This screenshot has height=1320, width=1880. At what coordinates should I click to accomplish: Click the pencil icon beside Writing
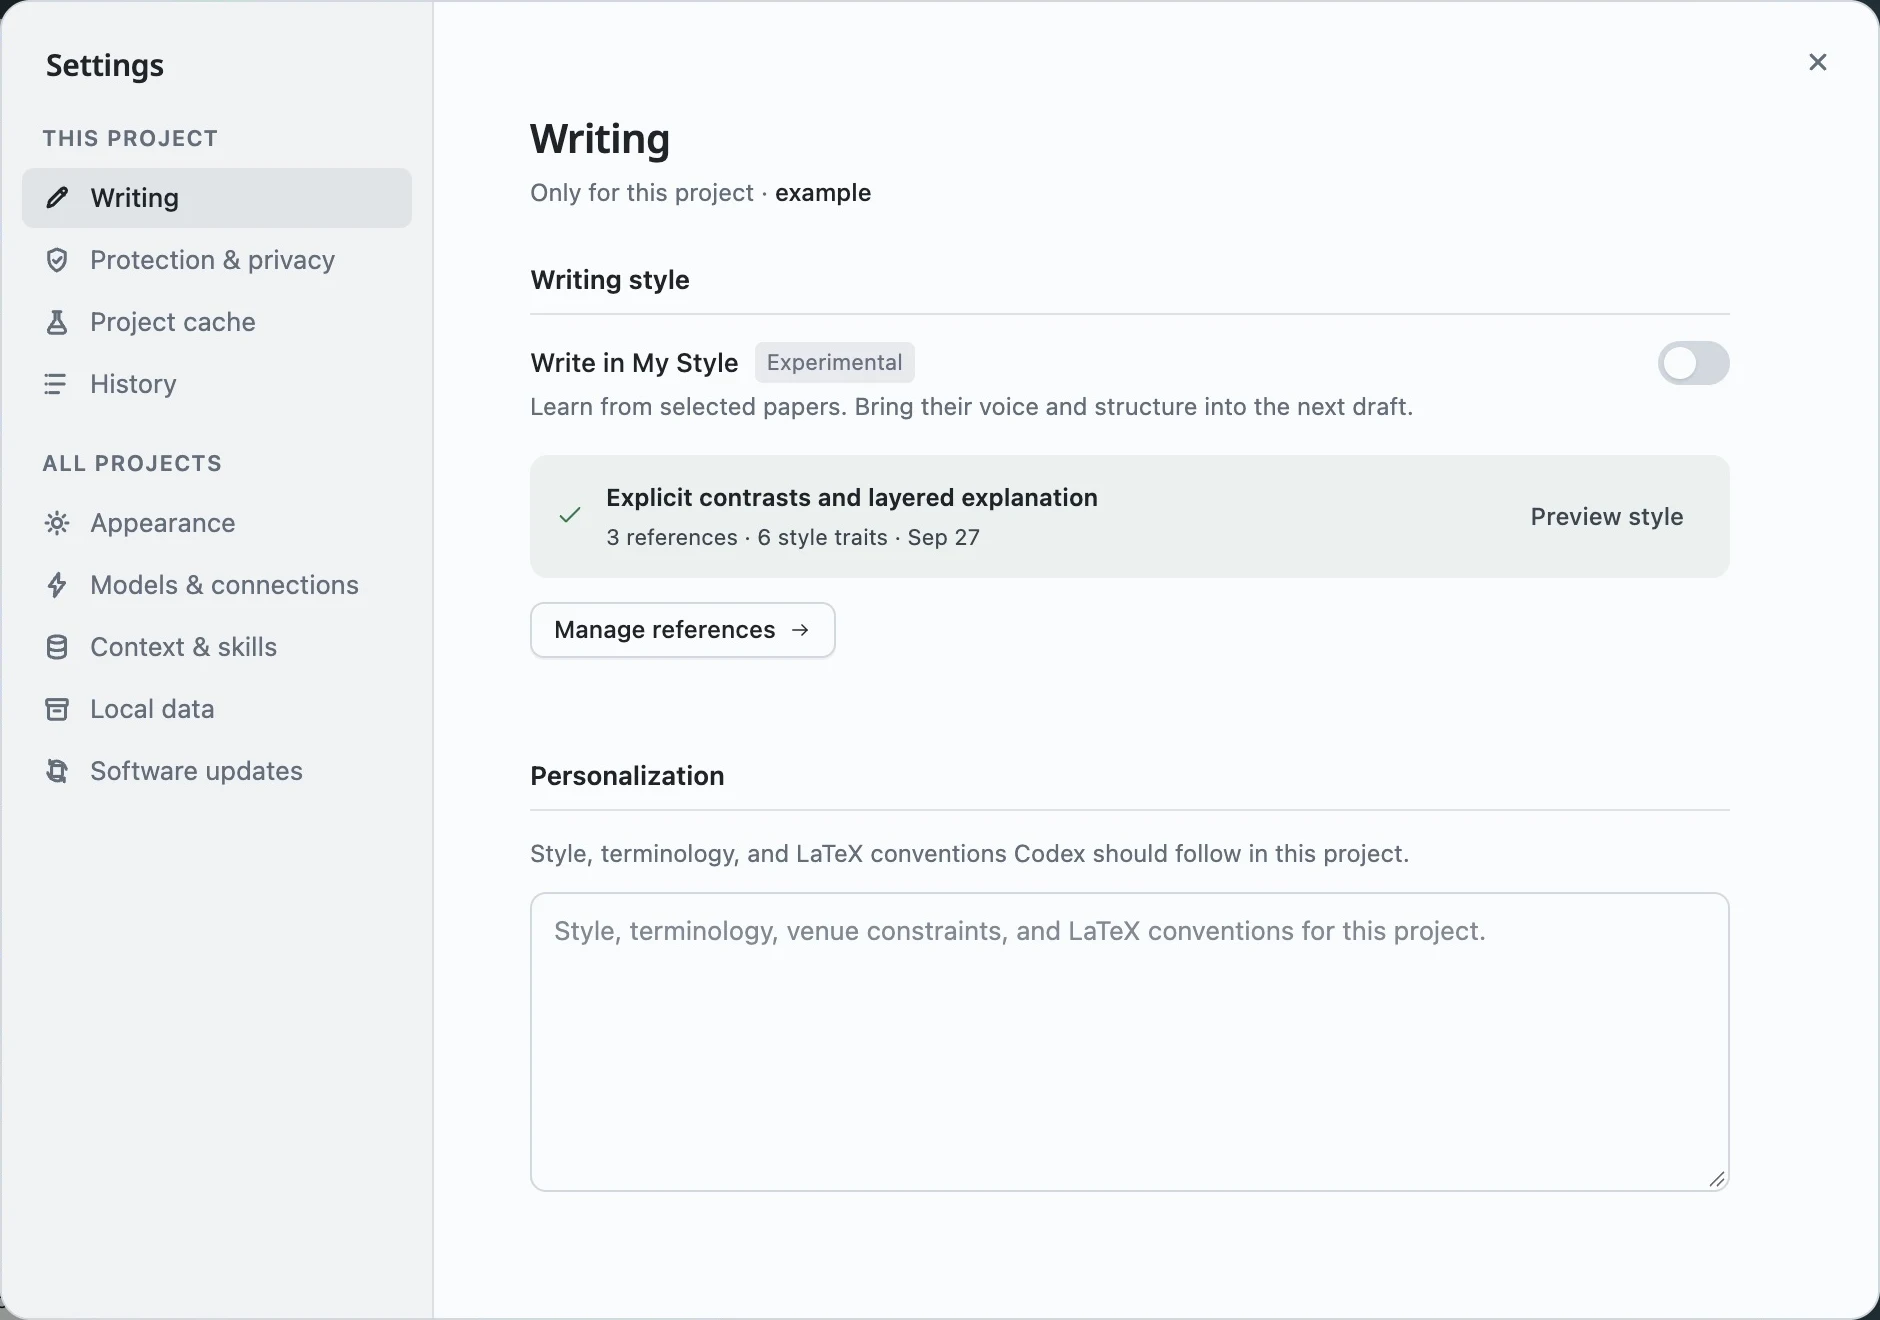pos(57,198)
